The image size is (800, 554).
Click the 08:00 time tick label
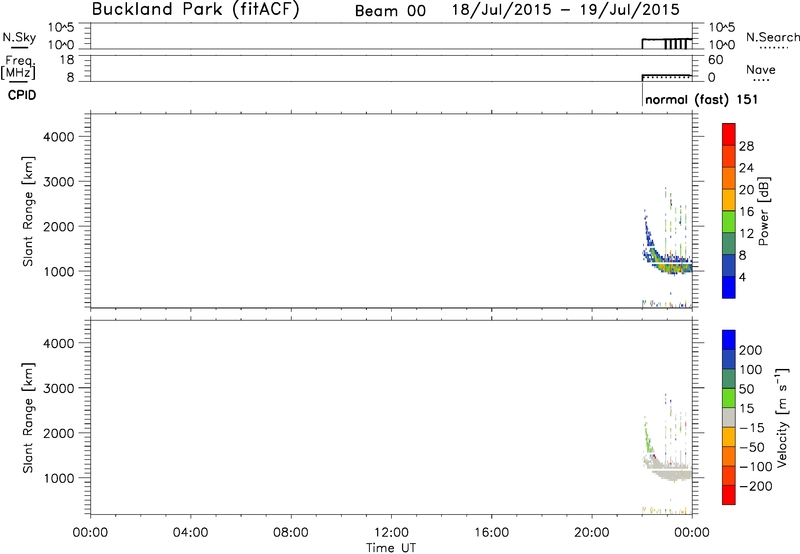(291, 533)
